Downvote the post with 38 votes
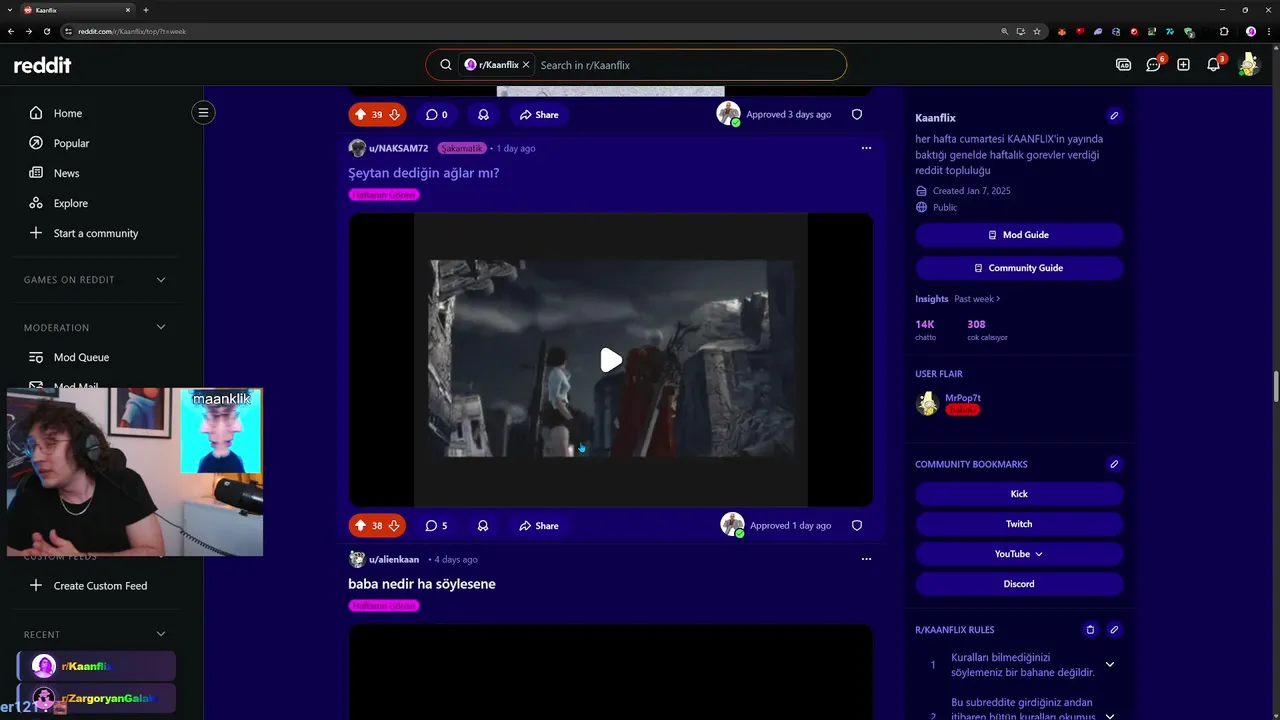The image size is (1280, 720). pos(394,526)
